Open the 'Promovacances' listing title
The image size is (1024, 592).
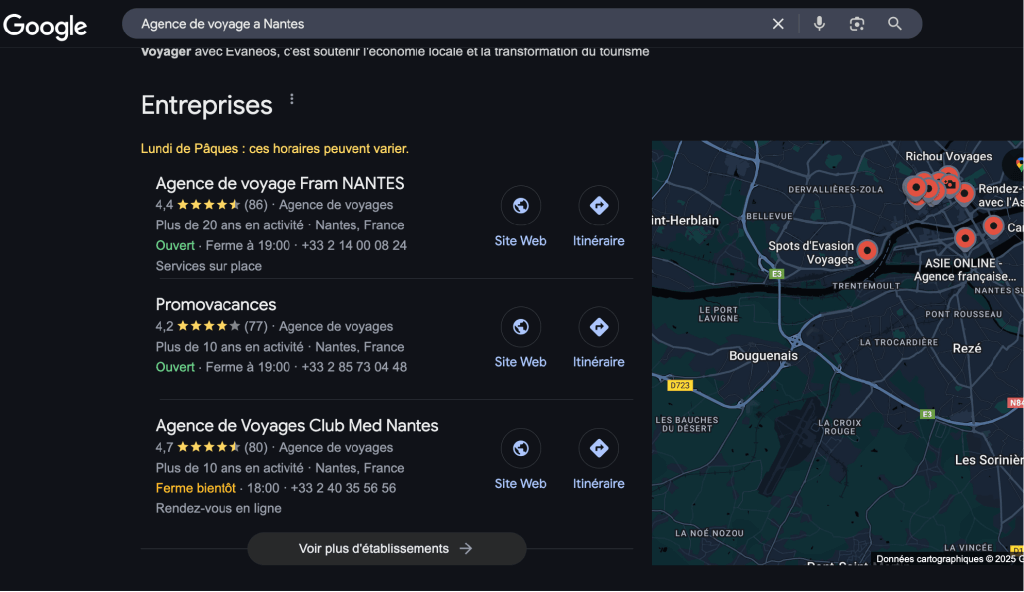pyautogui.click(x=216, y=304)
